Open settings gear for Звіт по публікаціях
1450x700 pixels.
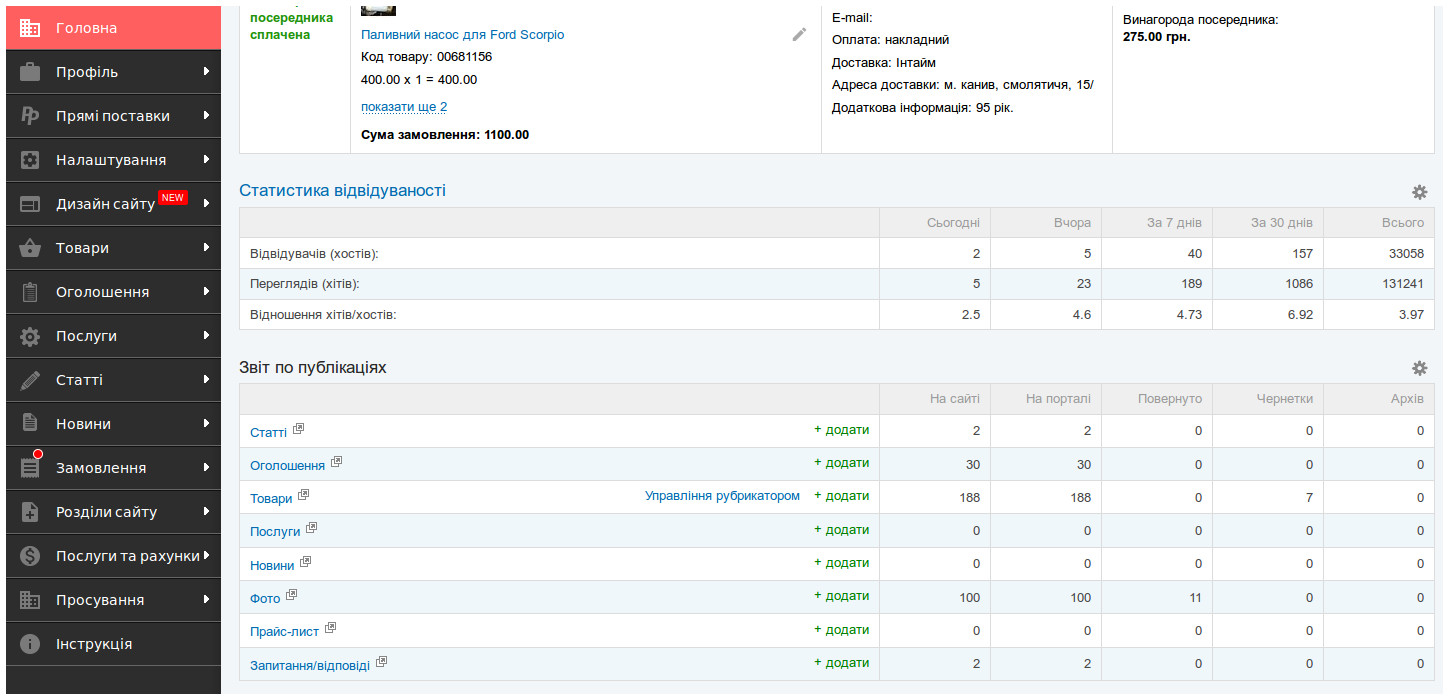point(1419,368)
